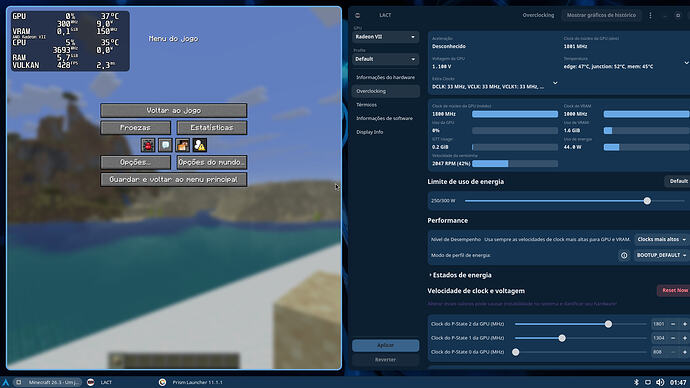Click the player warning report icon in Minecraft
Viewport: 690px width, 388px height.
200,145
